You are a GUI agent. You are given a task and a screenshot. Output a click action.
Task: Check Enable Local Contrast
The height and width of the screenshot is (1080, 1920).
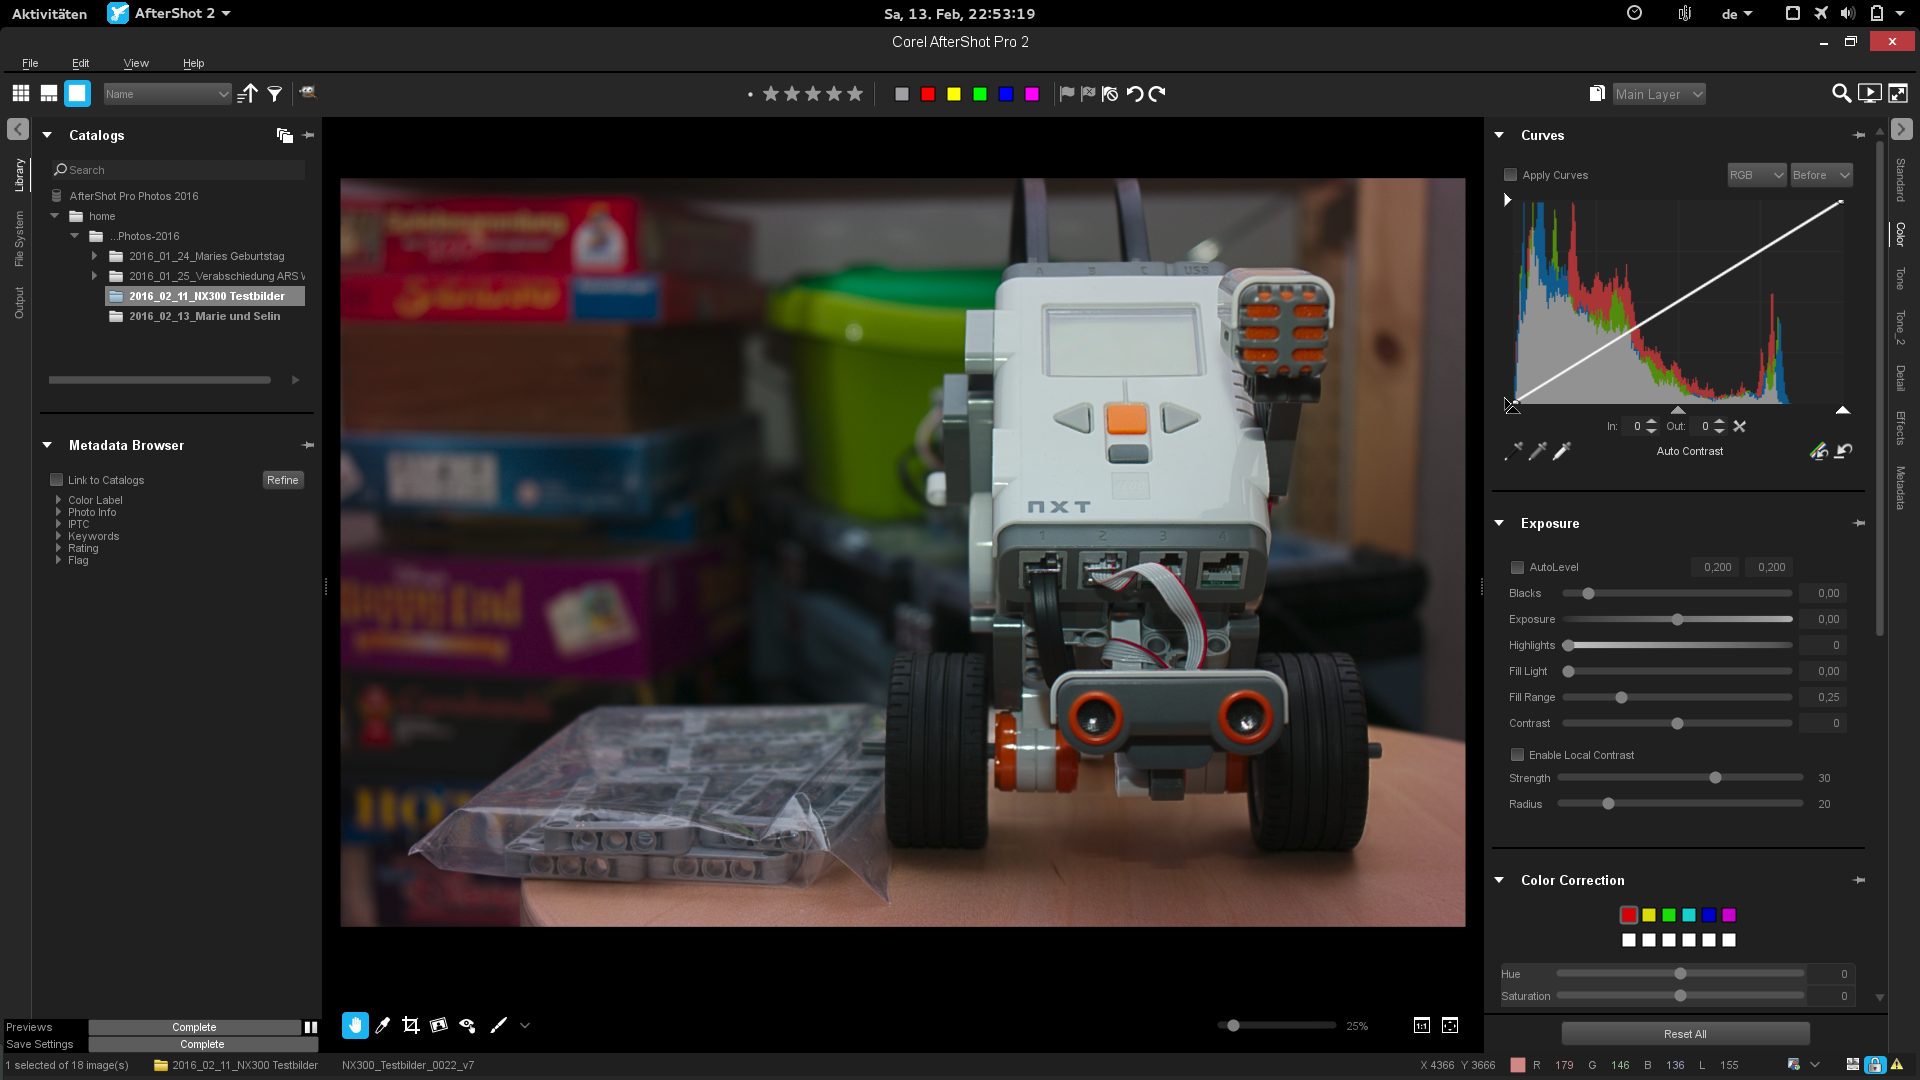pos(1517,755)
